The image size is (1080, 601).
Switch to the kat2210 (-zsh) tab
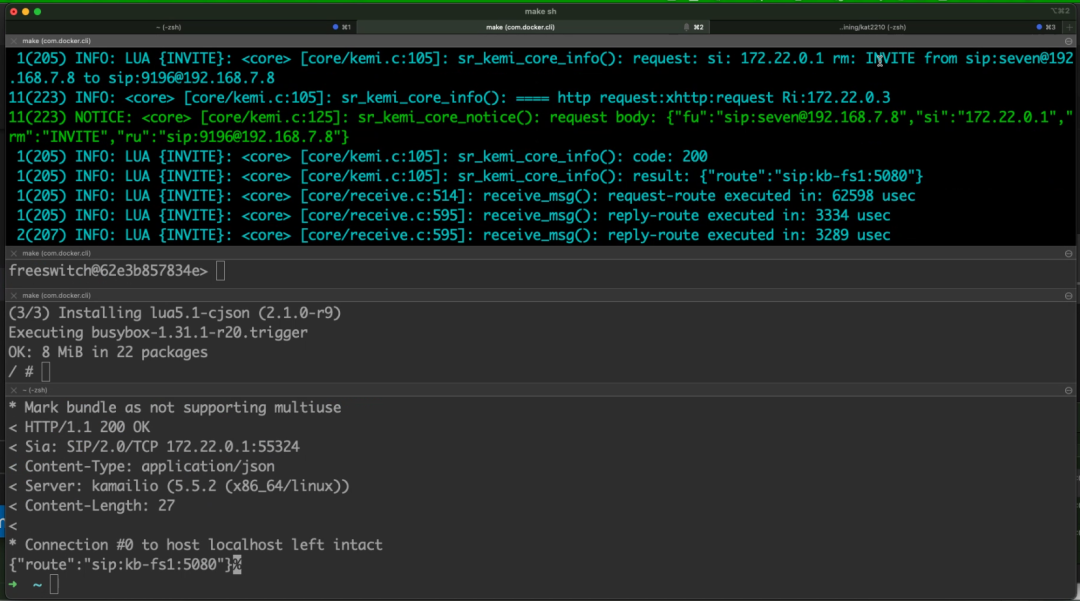(x=872, y=27)
